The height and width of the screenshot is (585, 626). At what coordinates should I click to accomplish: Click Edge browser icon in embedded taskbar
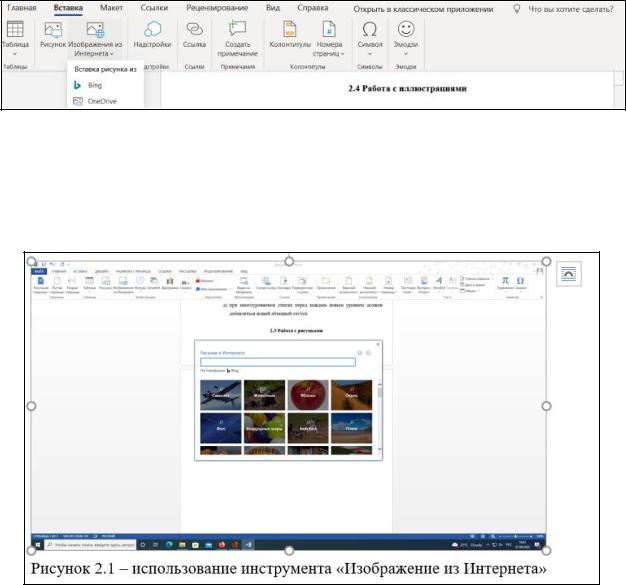(169, 545)
